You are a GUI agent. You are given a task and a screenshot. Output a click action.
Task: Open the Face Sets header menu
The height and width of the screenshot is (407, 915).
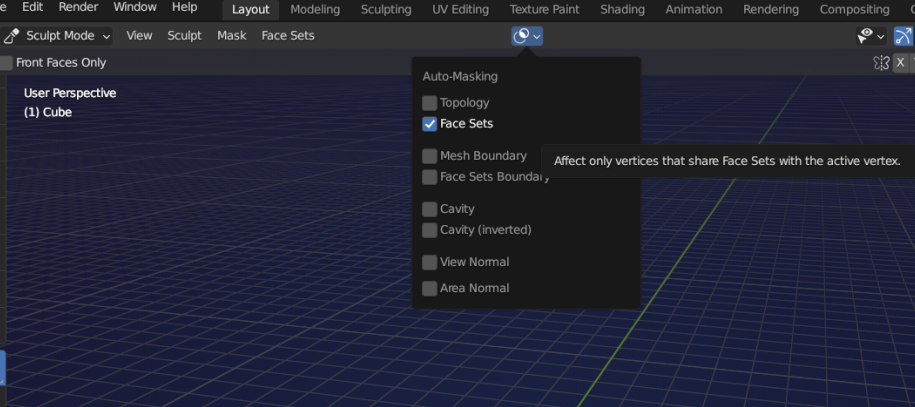288,36
